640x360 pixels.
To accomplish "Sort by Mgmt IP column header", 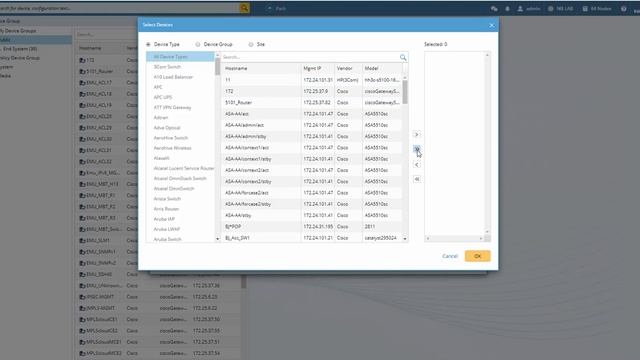I will 318,68.
